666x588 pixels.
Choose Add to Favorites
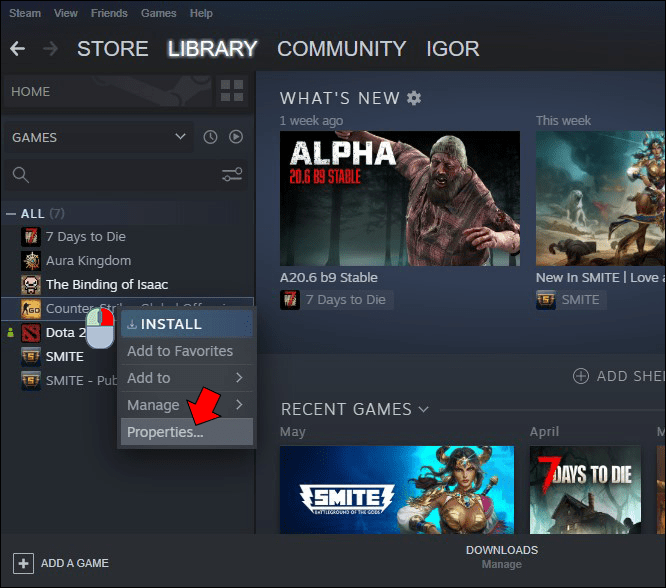(x=187, y=351)
